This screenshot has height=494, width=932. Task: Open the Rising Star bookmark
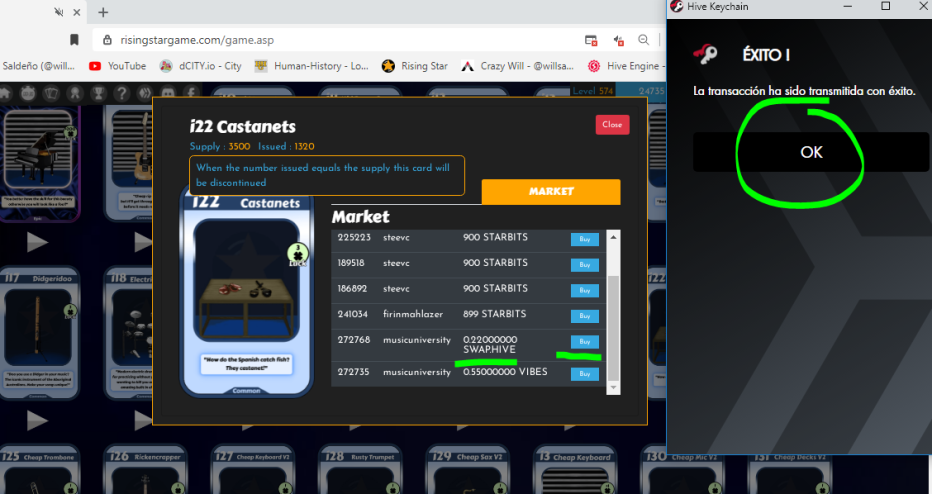(415, 66)
